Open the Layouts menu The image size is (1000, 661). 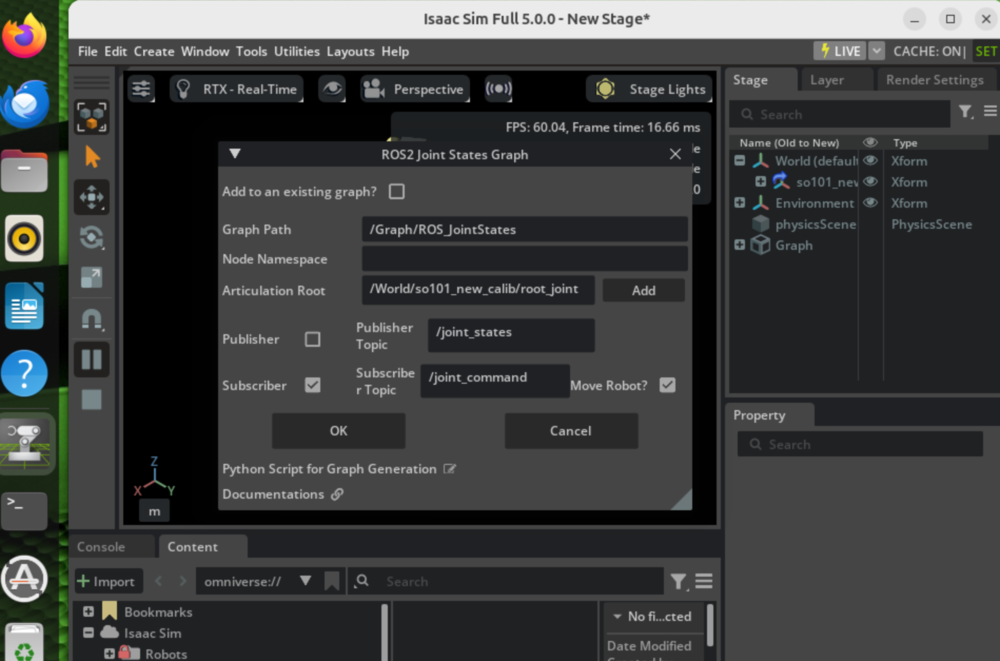coord(350,52)
